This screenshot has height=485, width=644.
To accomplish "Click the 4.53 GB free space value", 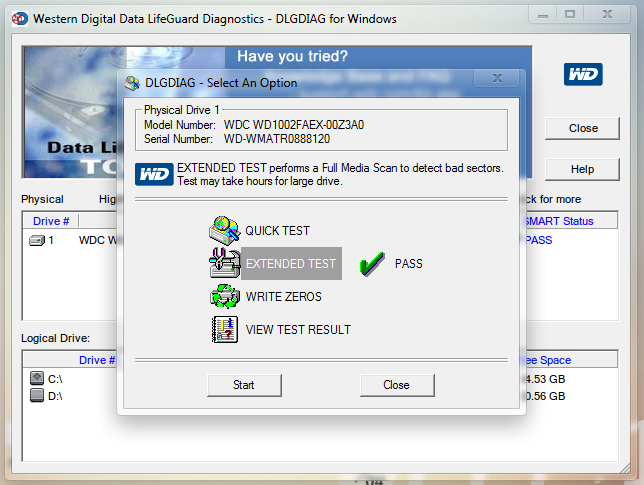I will pyautogui.click(x=546, y=379).
